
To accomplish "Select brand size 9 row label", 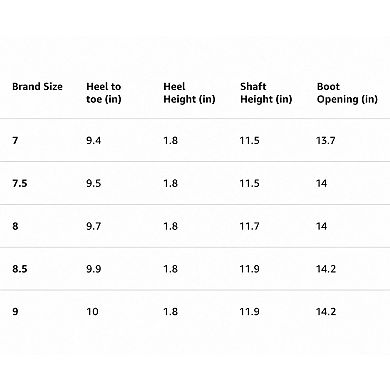I will [x=15, y=312].
